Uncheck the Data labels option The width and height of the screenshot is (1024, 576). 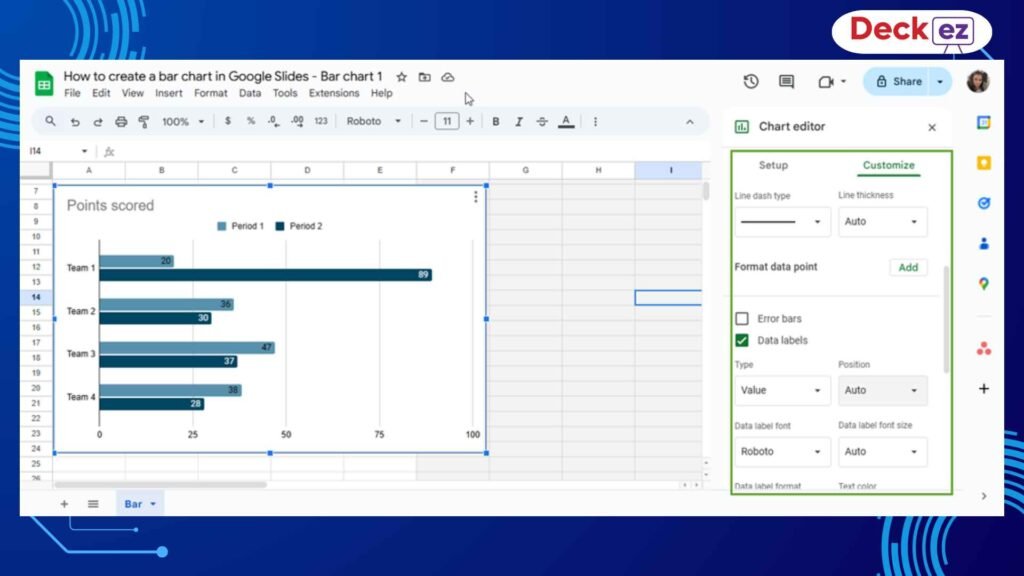[743, 340]
